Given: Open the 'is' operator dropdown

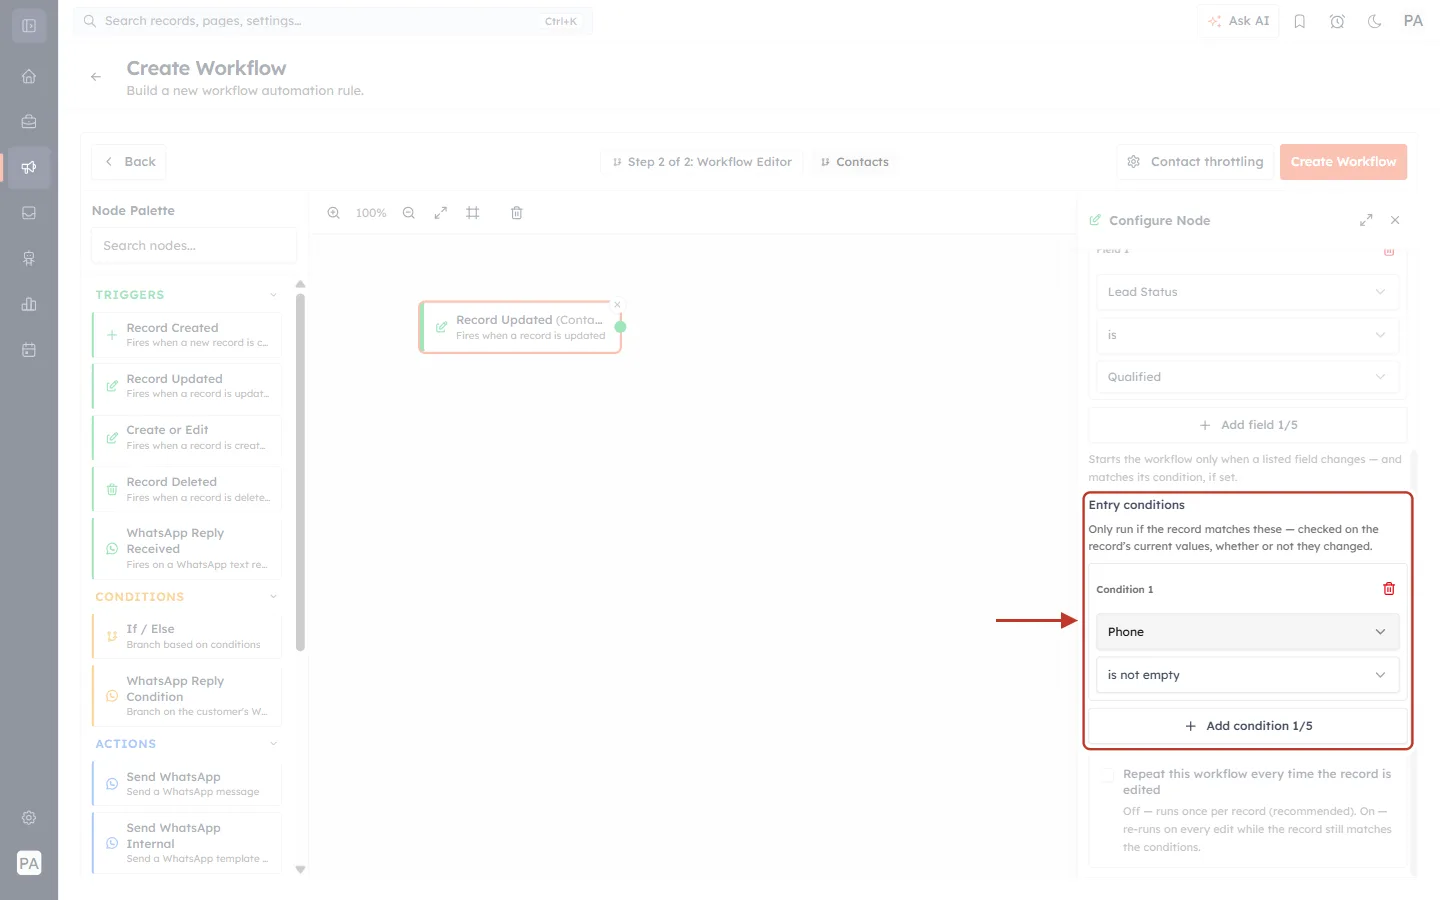Looking at the screenshot, I should (x=1247, y=335).
